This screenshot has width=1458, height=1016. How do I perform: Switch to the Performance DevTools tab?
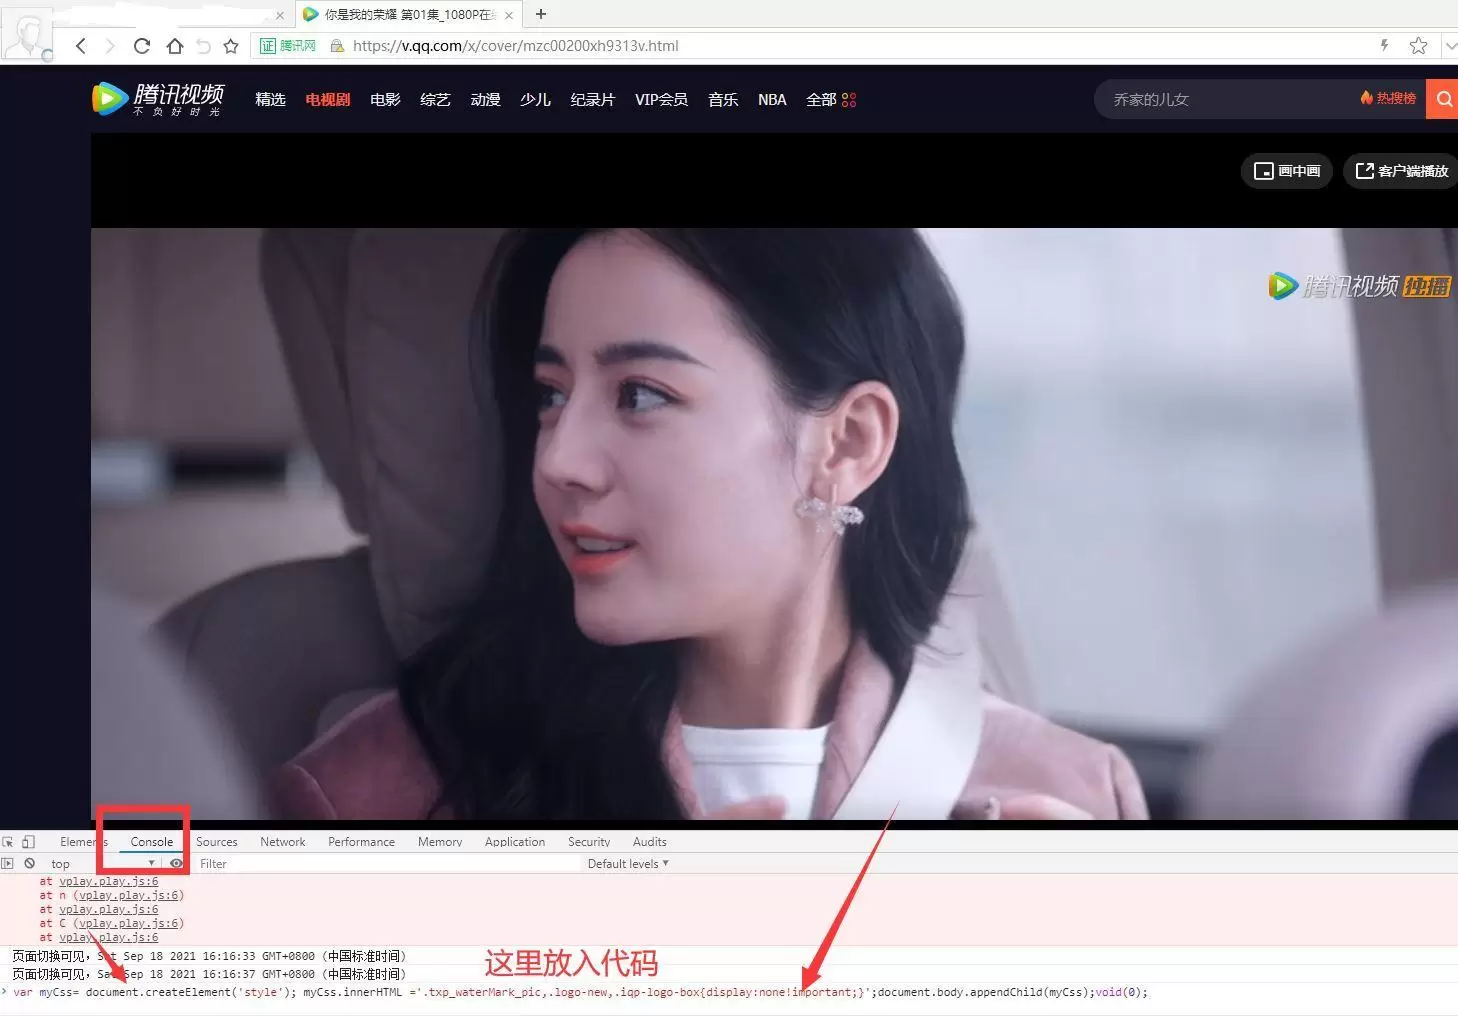click(361, 842)
